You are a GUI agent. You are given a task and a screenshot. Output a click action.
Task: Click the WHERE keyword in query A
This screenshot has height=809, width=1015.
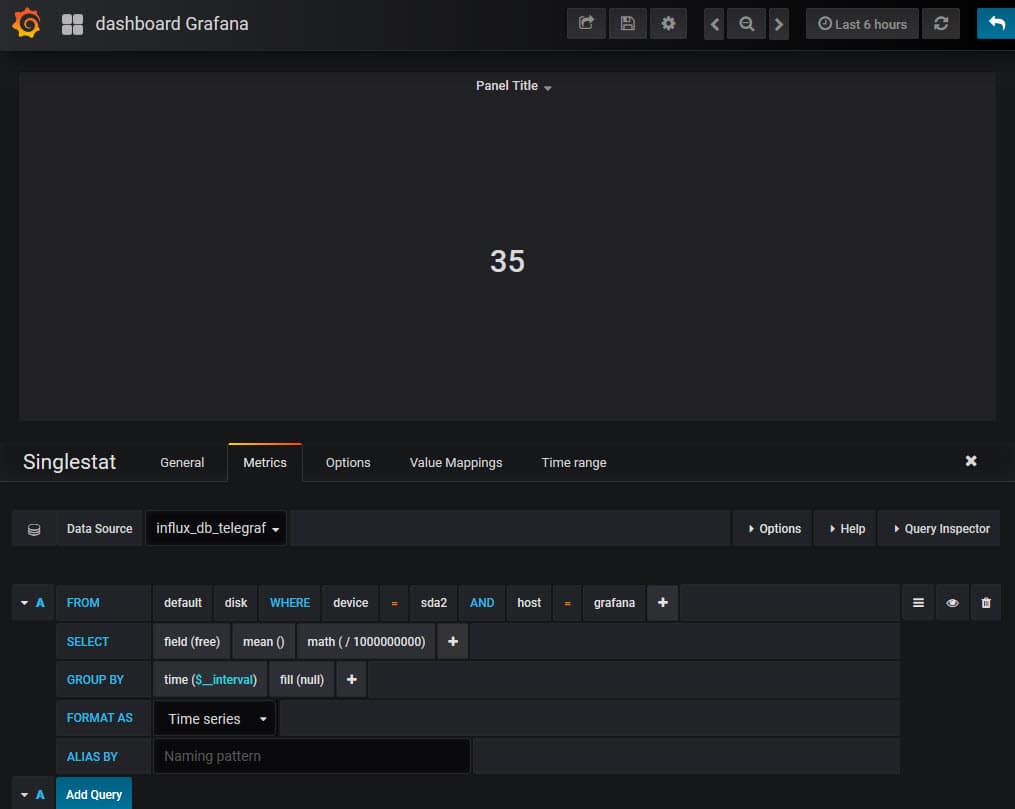[289, 603]
